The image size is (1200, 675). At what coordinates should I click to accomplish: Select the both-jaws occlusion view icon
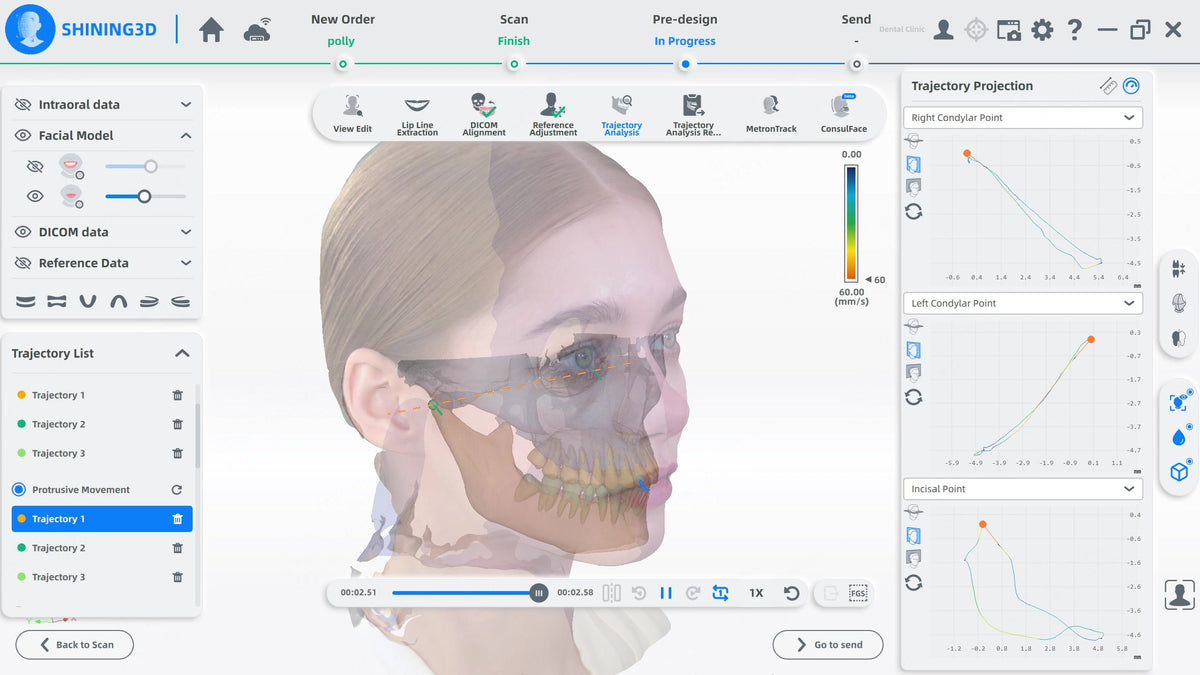pyautogui.click(x=57, y=301)
